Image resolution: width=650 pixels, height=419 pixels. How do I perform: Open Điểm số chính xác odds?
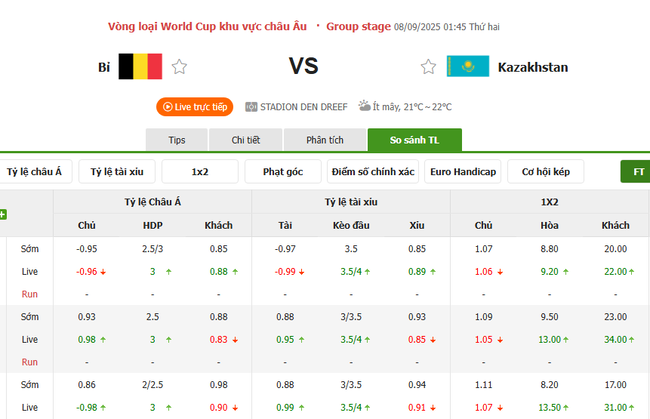(x=372, y=172)
